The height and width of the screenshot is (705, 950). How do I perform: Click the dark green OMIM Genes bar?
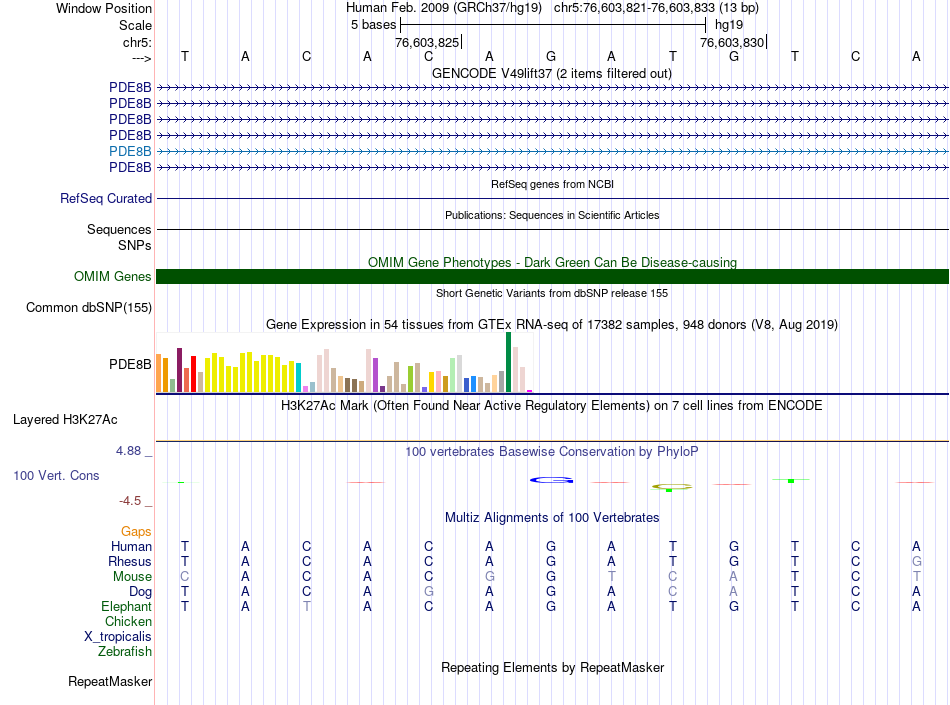[x=552, y=277]
